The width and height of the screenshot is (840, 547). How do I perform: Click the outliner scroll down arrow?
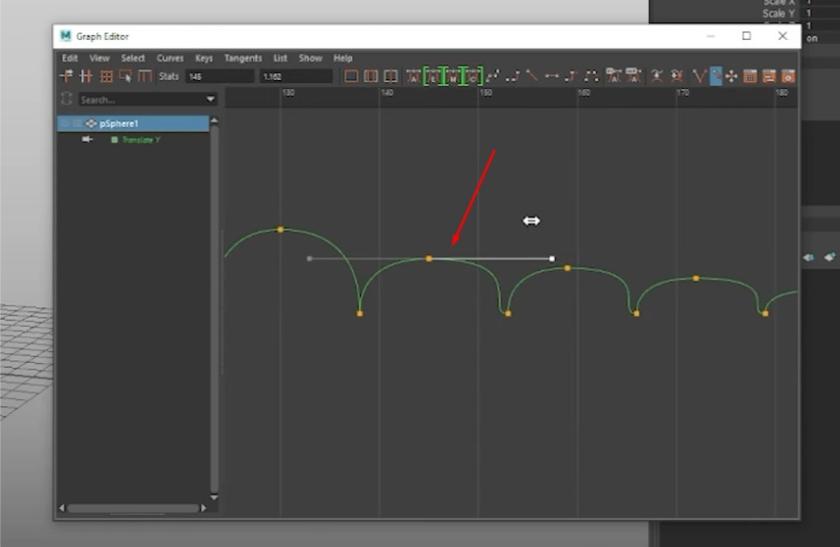click(x=214, y=497)
